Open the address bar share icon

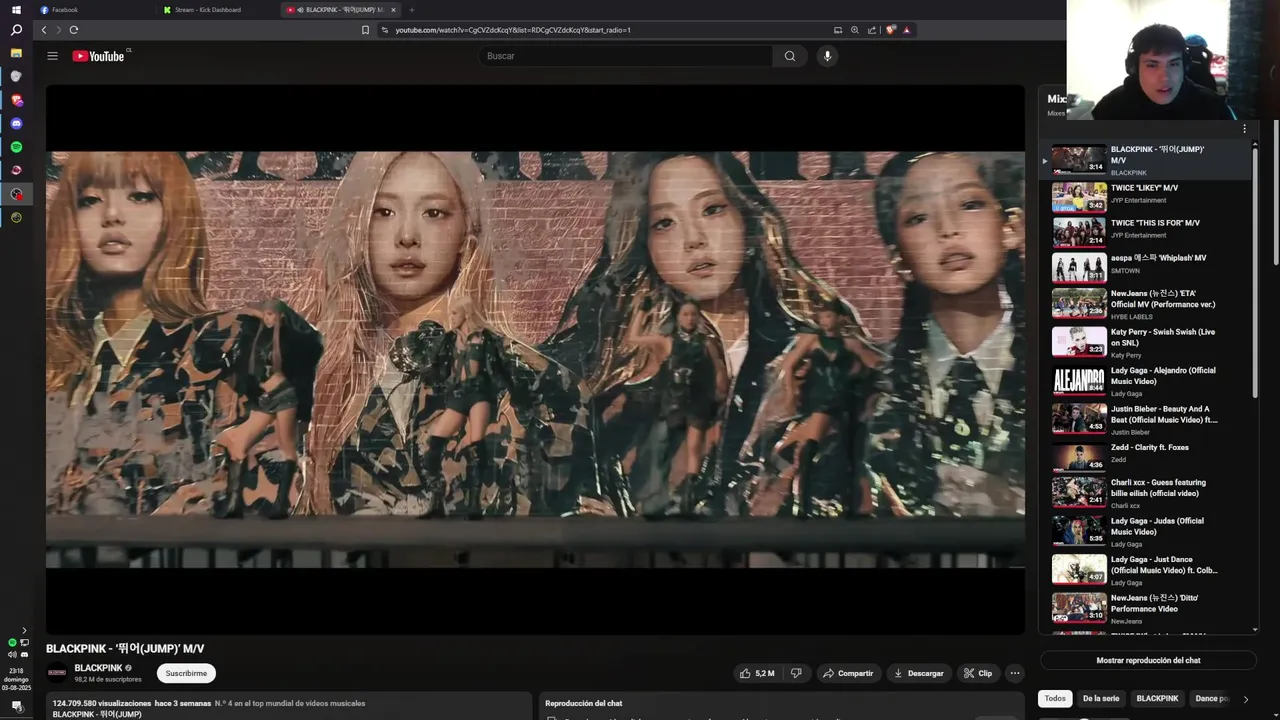871,30
